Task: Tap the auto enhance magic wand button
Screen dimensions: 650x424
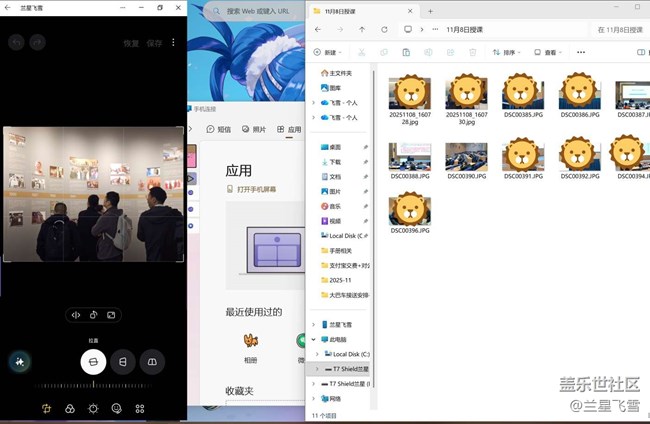Action: (20, 362)
